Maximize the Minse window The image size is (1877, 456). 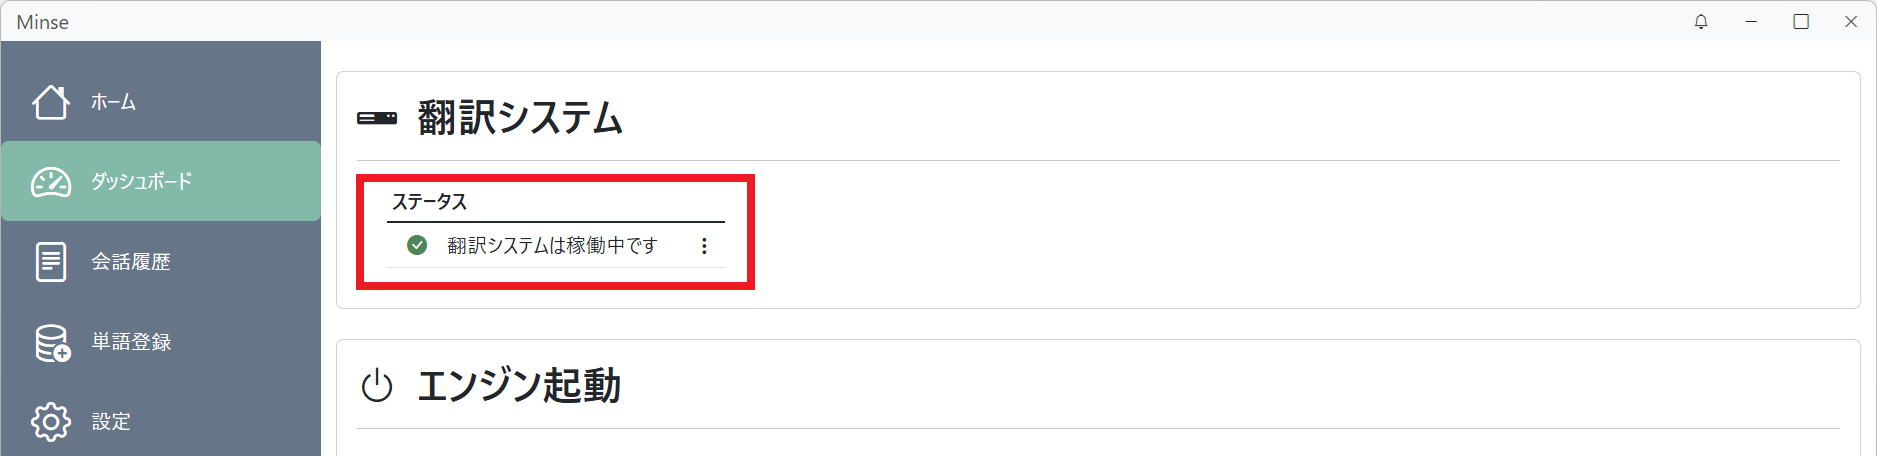1801,21
